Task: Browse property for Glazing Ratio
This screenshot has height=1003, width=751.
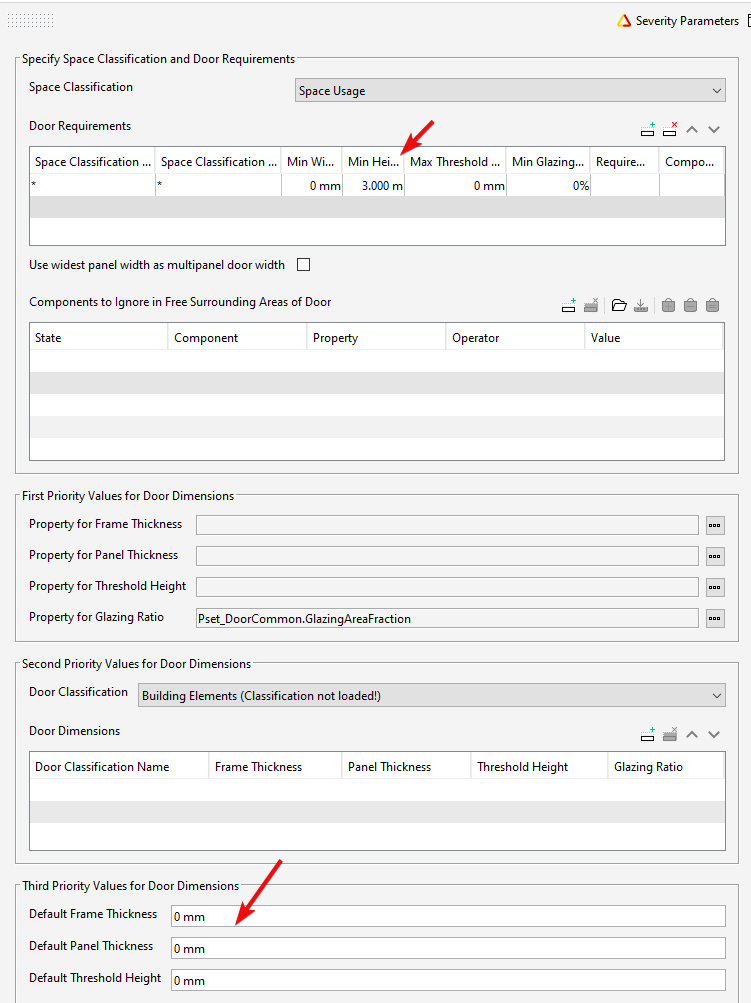Action: click(715, 618)
